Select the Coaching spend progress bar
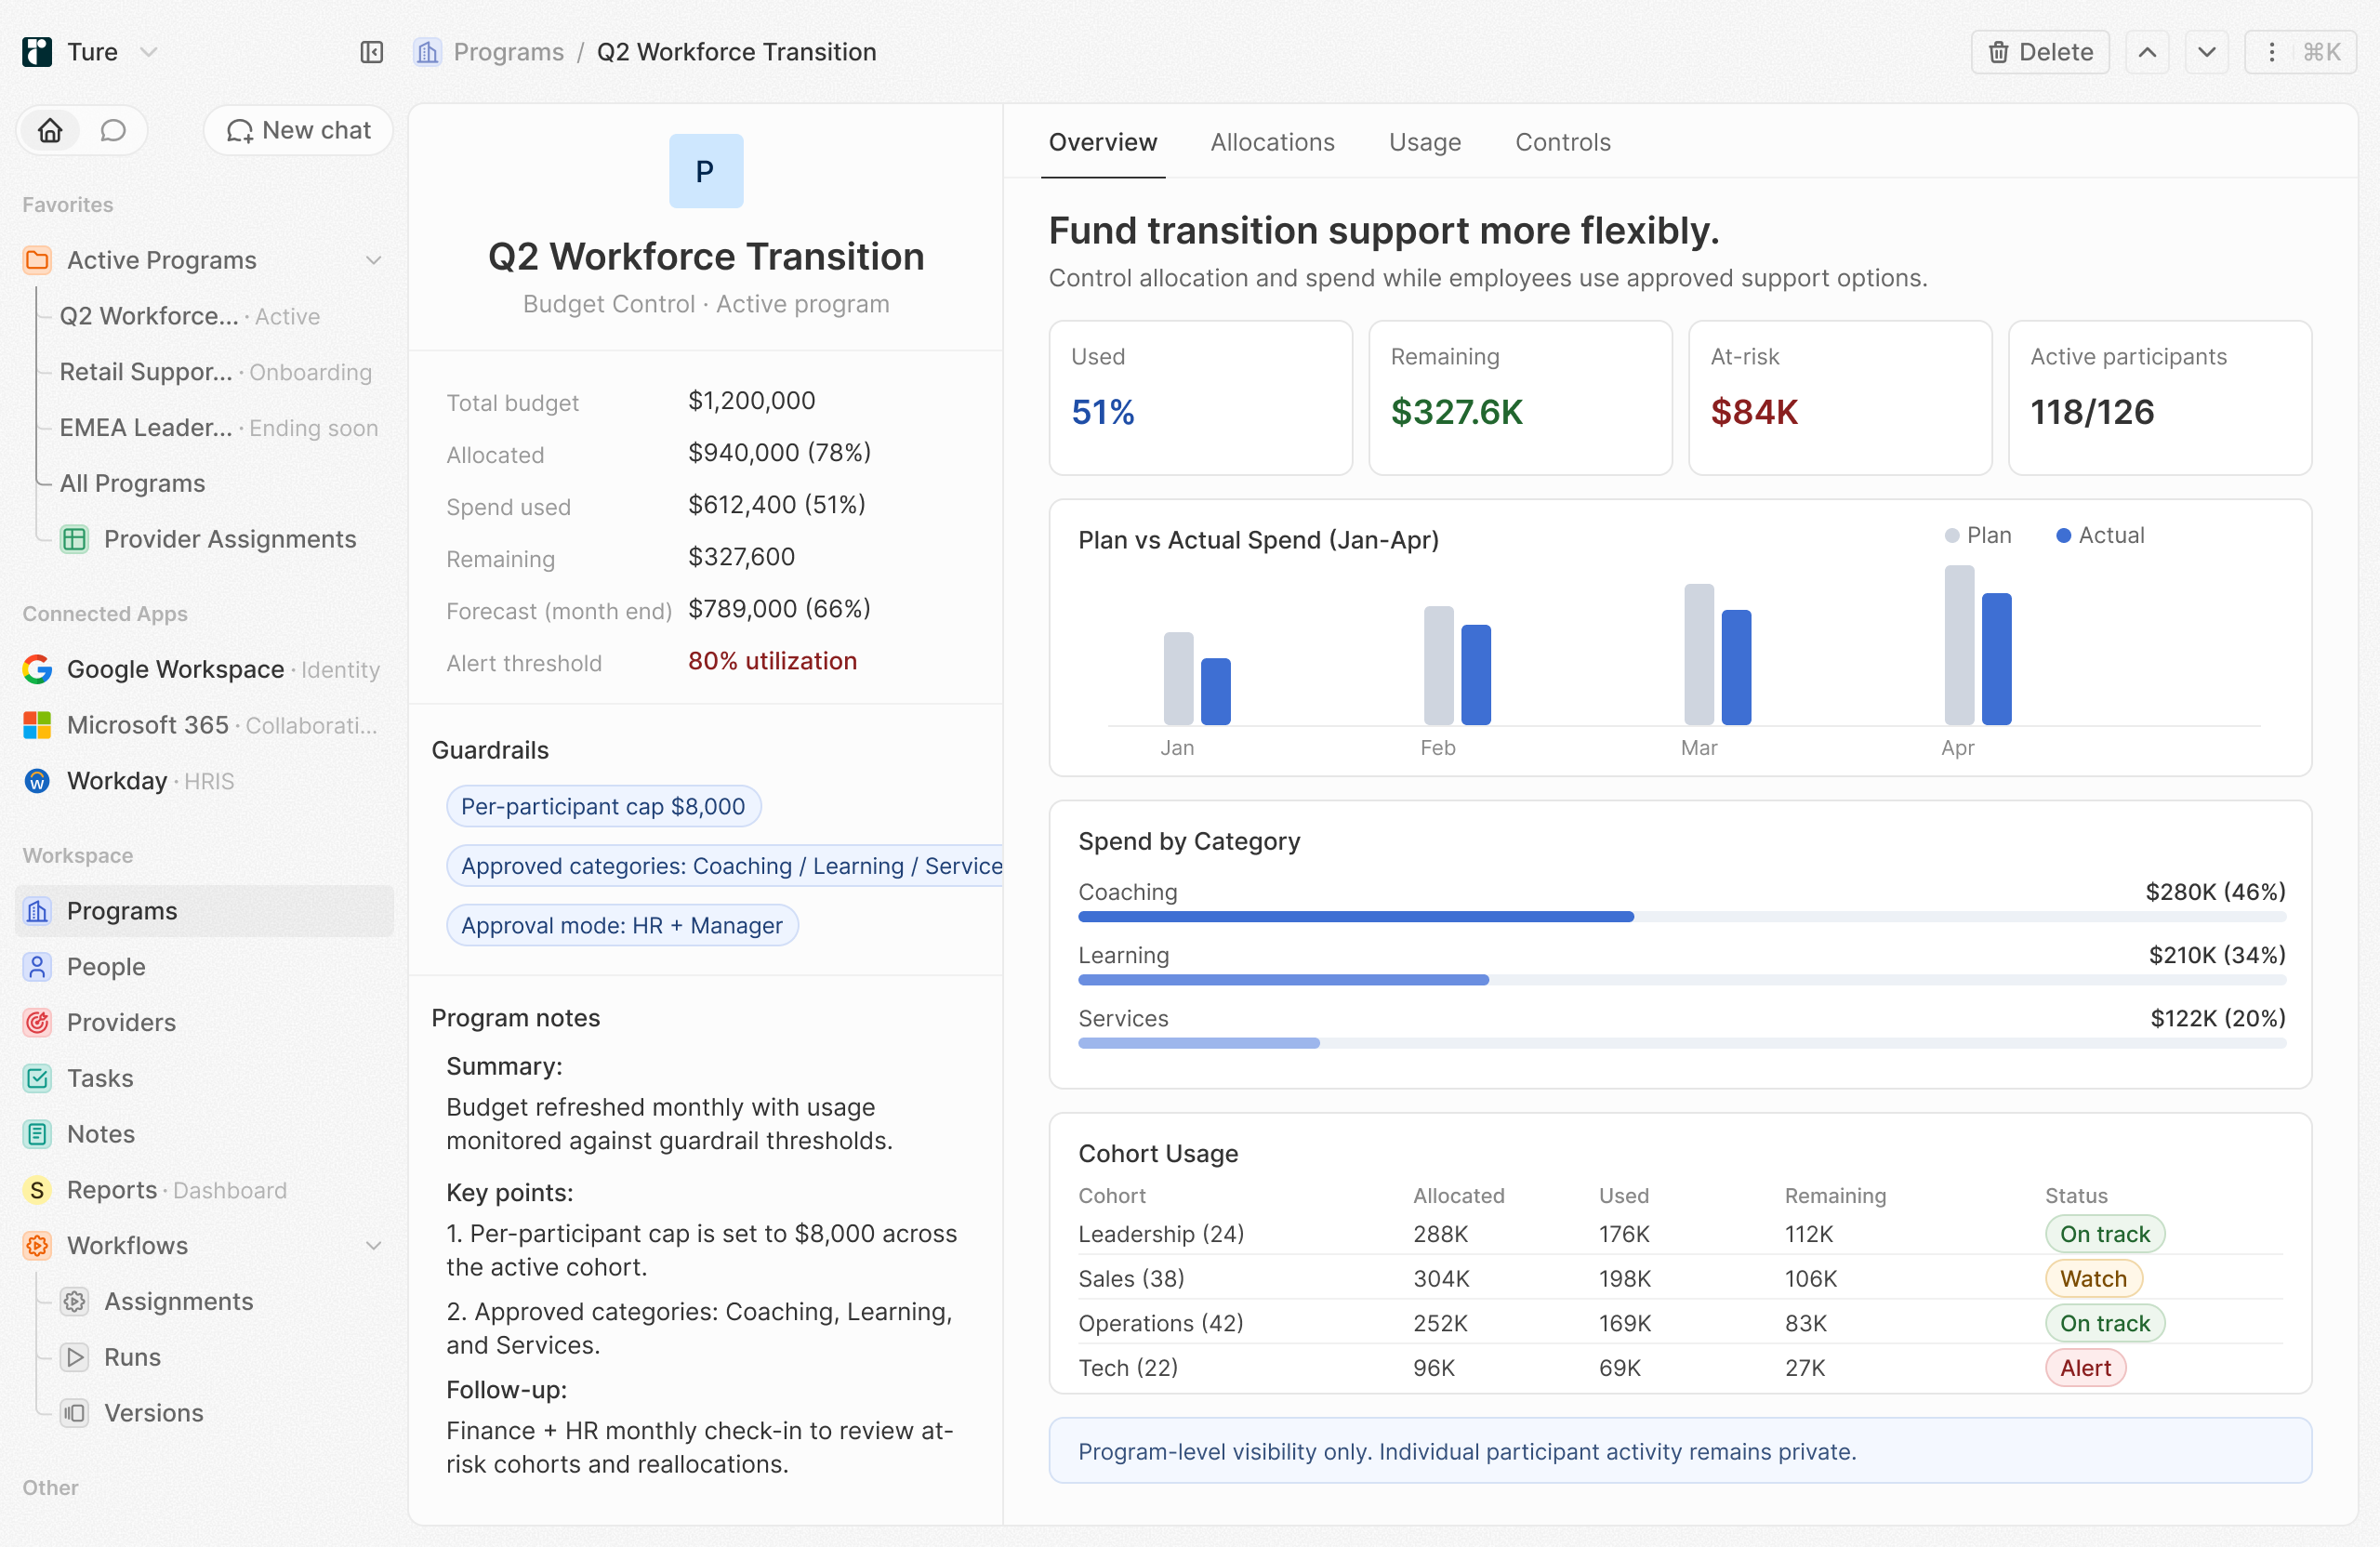The height and width of the screenshot is (1547, 2380). 1681,916
